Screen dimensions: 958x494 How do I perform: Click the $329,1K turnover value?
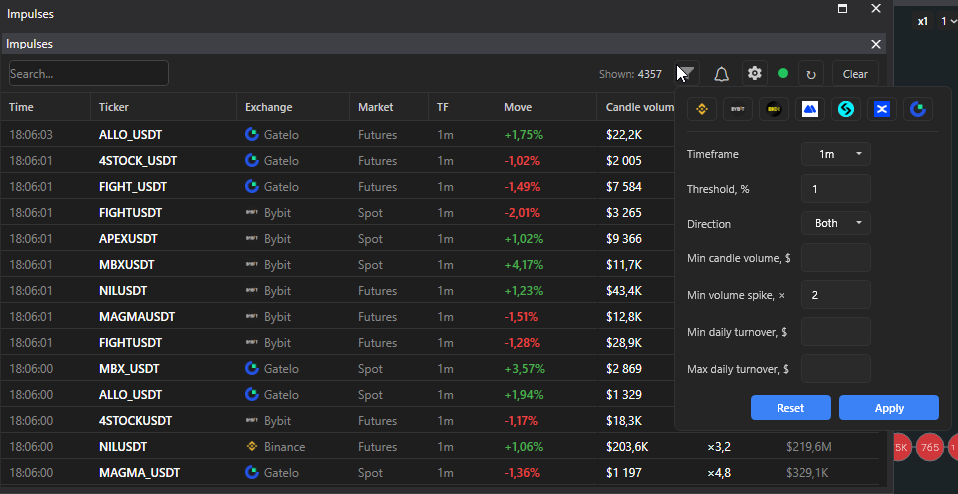coord(807,472)
